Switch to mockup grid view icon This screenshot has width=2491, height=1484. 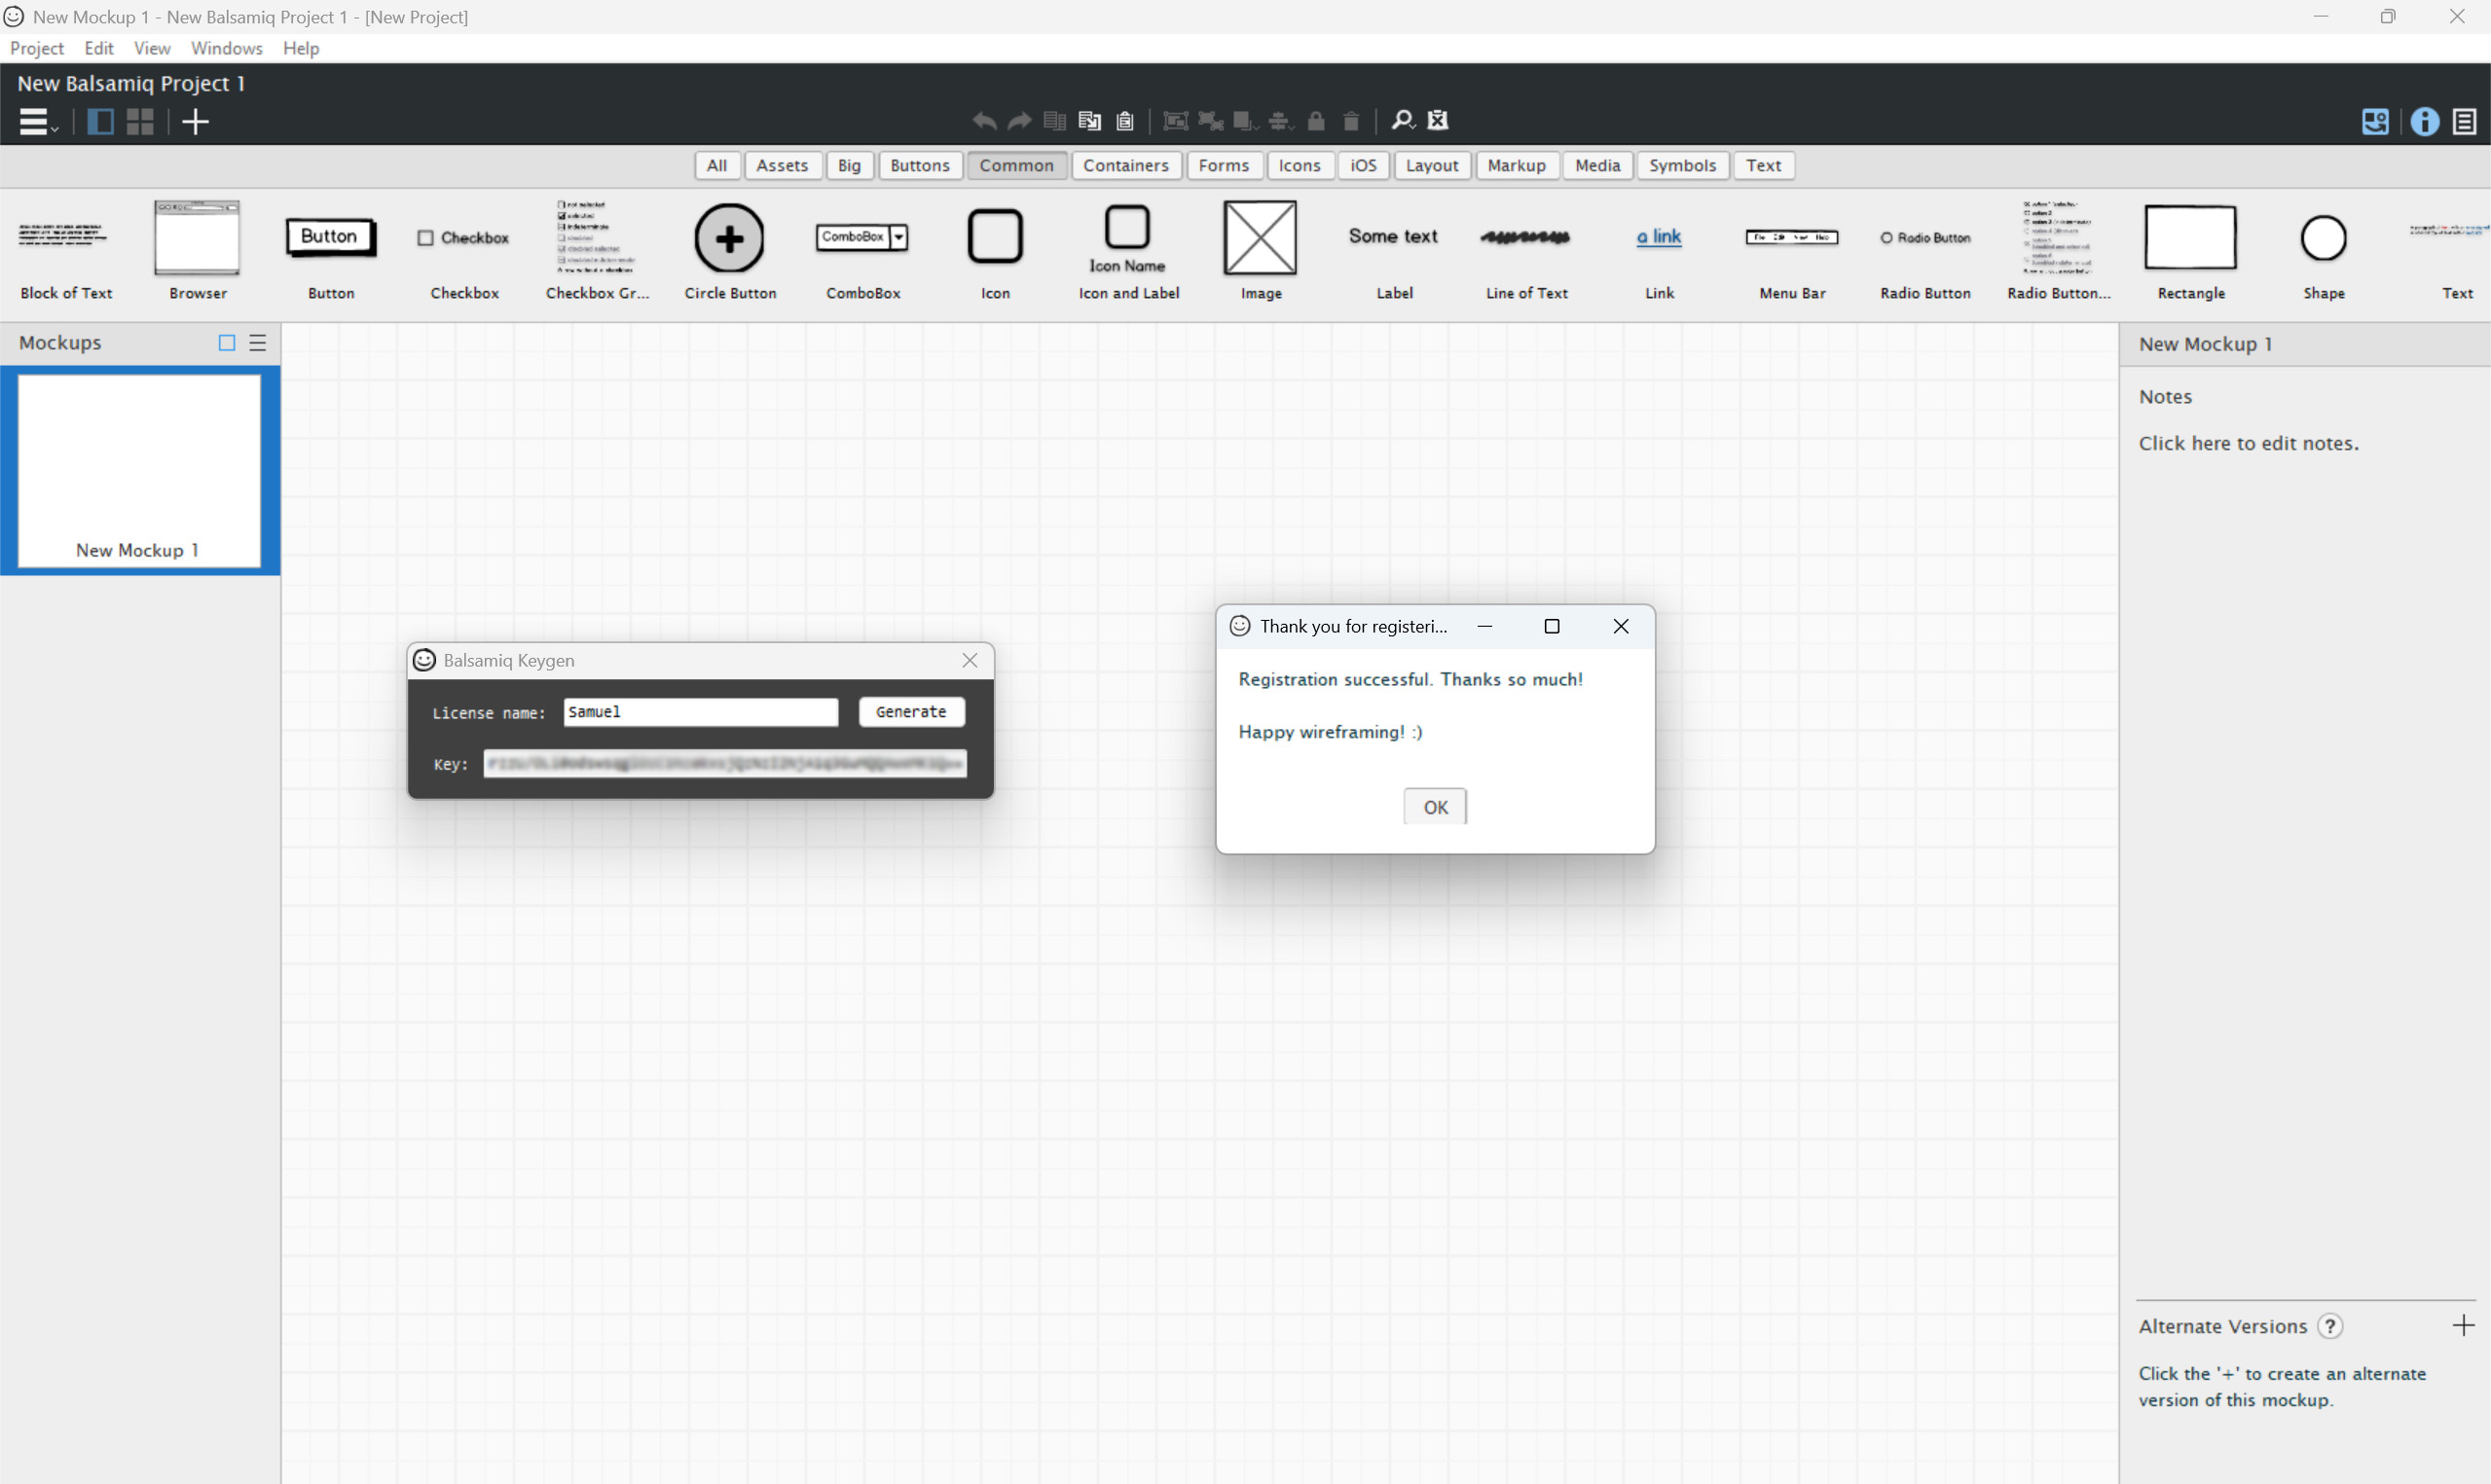coord(140,121)
